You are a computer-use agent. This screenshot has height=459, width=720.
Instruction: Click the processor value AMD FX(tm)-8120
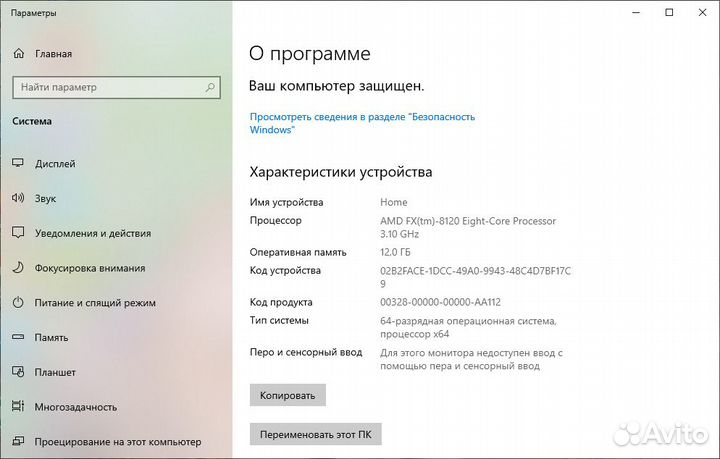[x=468, y=227]
